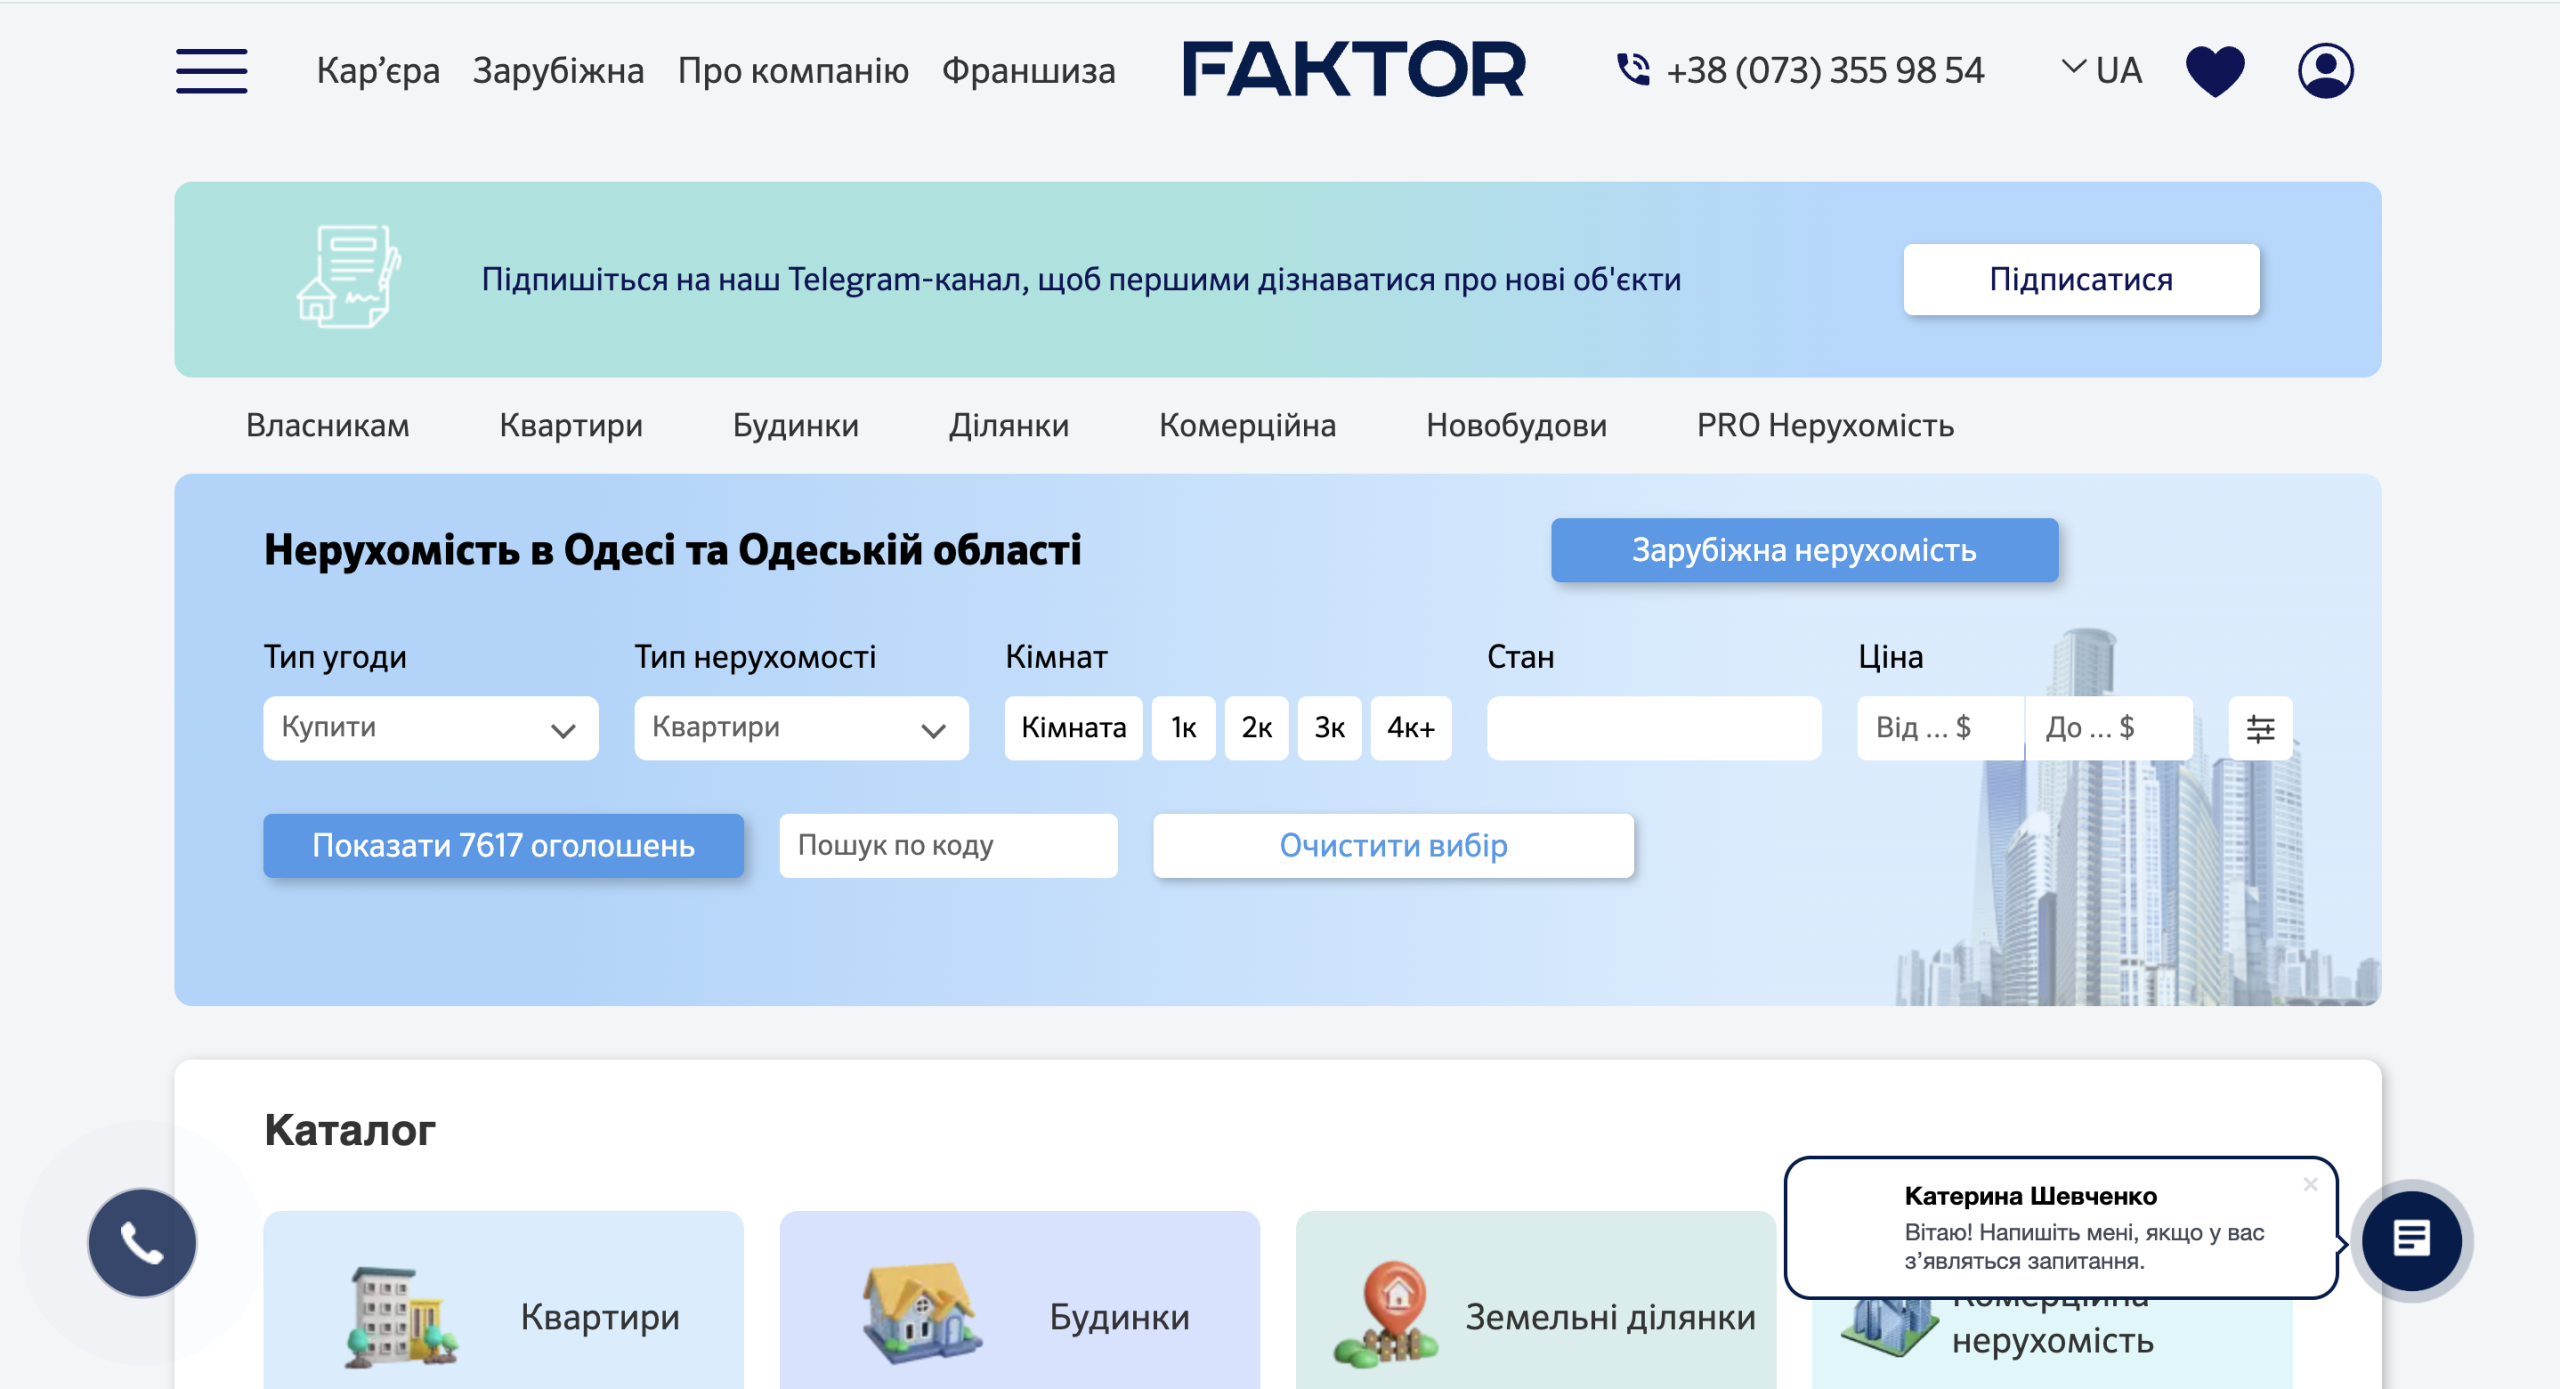2560x1389 pixels.
Task: Click the advanced filters sliders icon
Action: [x=2260, y=728]
